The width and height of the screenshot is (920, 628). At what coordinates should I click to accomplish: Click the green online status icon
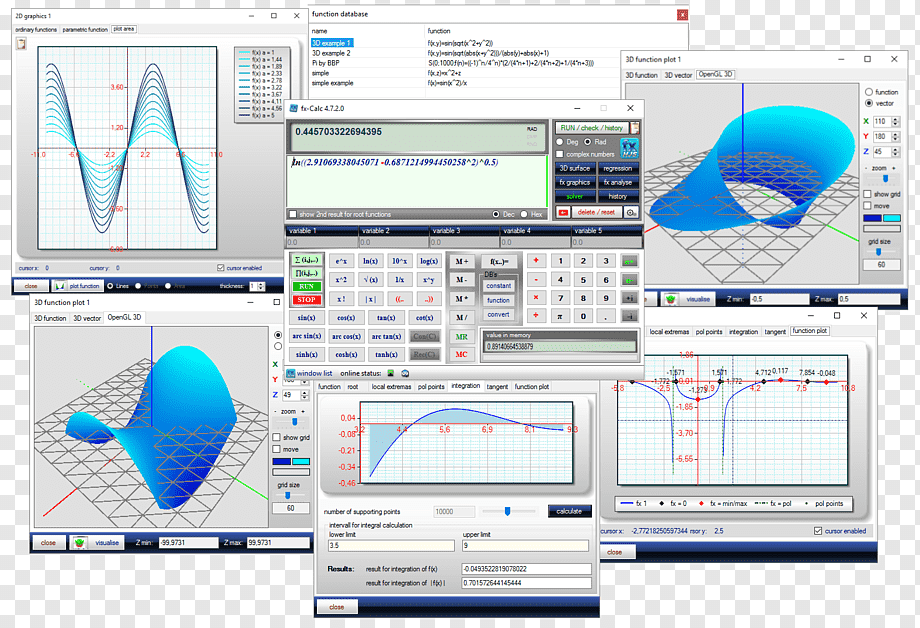coord(391,373)
